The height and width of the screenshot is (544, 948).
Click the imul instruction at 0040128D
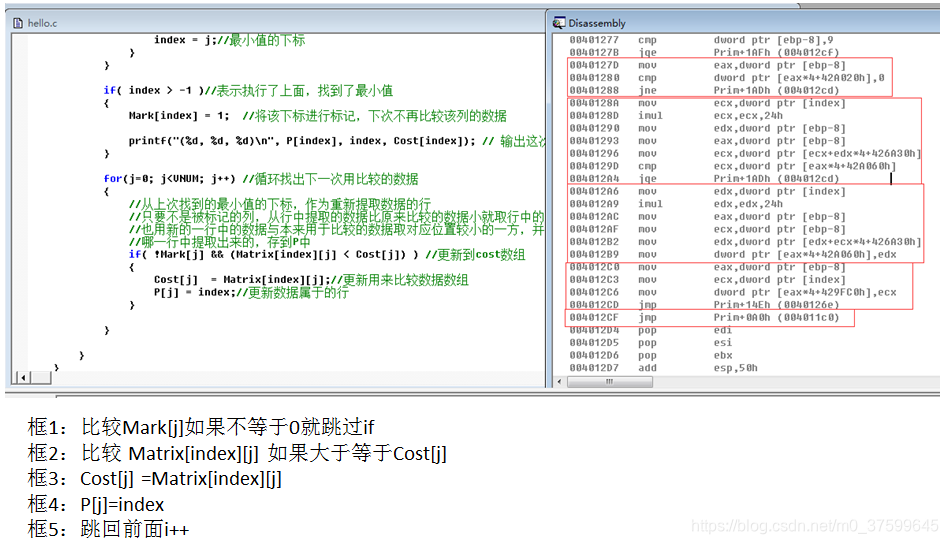coord(676,115)
